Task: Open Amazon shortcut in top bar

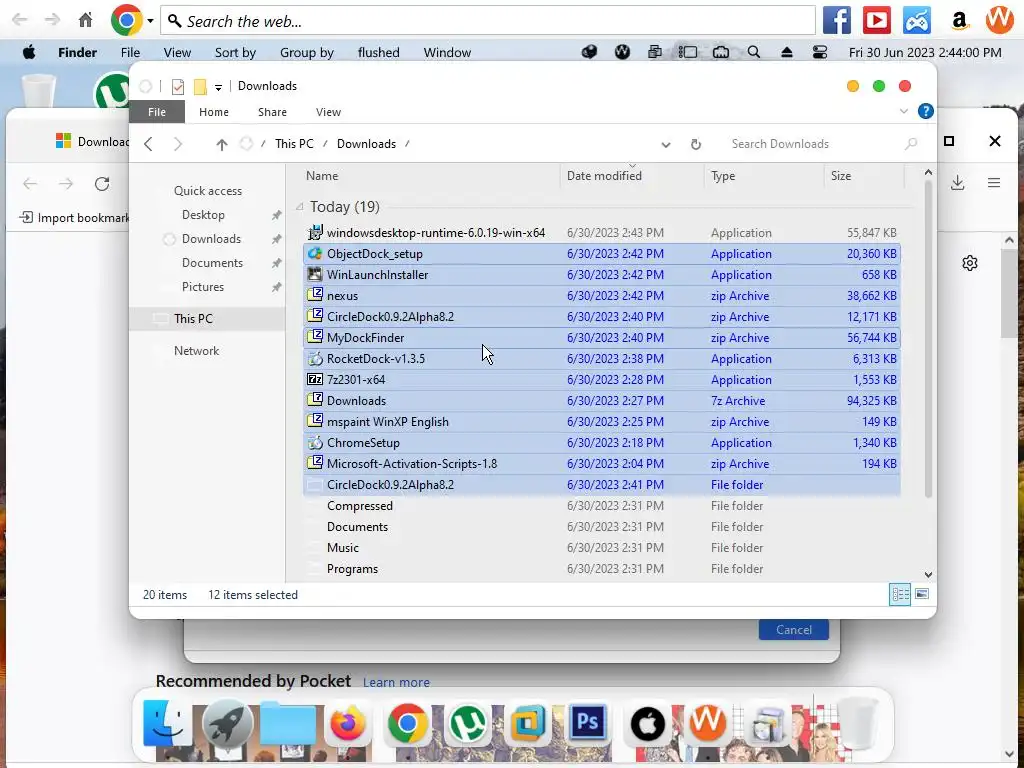Action: click(959, 21)
